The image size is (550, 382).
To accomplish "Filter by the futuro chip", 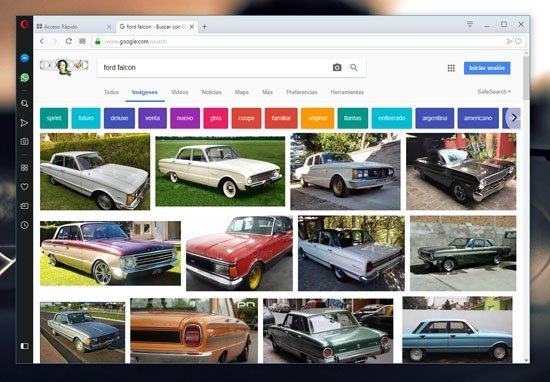I will point(86,118).
